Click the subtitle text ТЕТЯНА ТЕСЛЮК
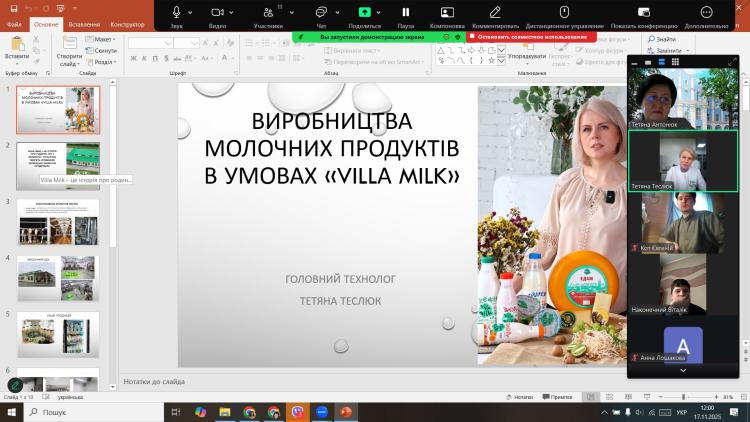Viewport: 750px width, 422px height. (341, 301)
